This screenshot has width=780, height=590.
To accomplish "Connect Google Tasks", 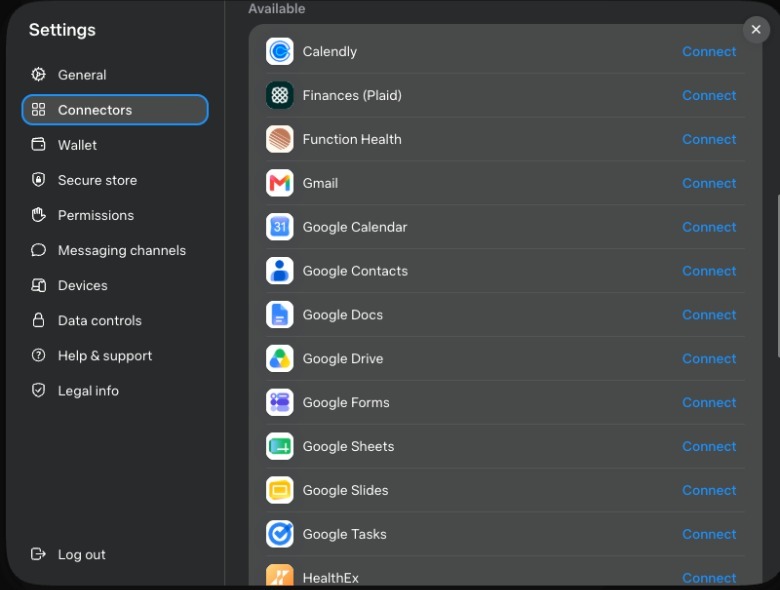I will point(709,534).
